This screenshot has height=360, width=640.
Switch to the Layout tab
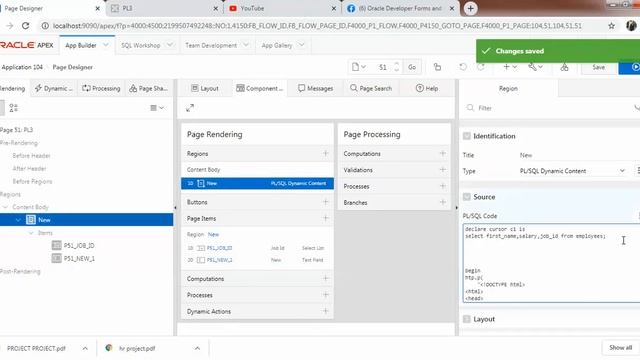pyautogui.click(x=205, y=88)
